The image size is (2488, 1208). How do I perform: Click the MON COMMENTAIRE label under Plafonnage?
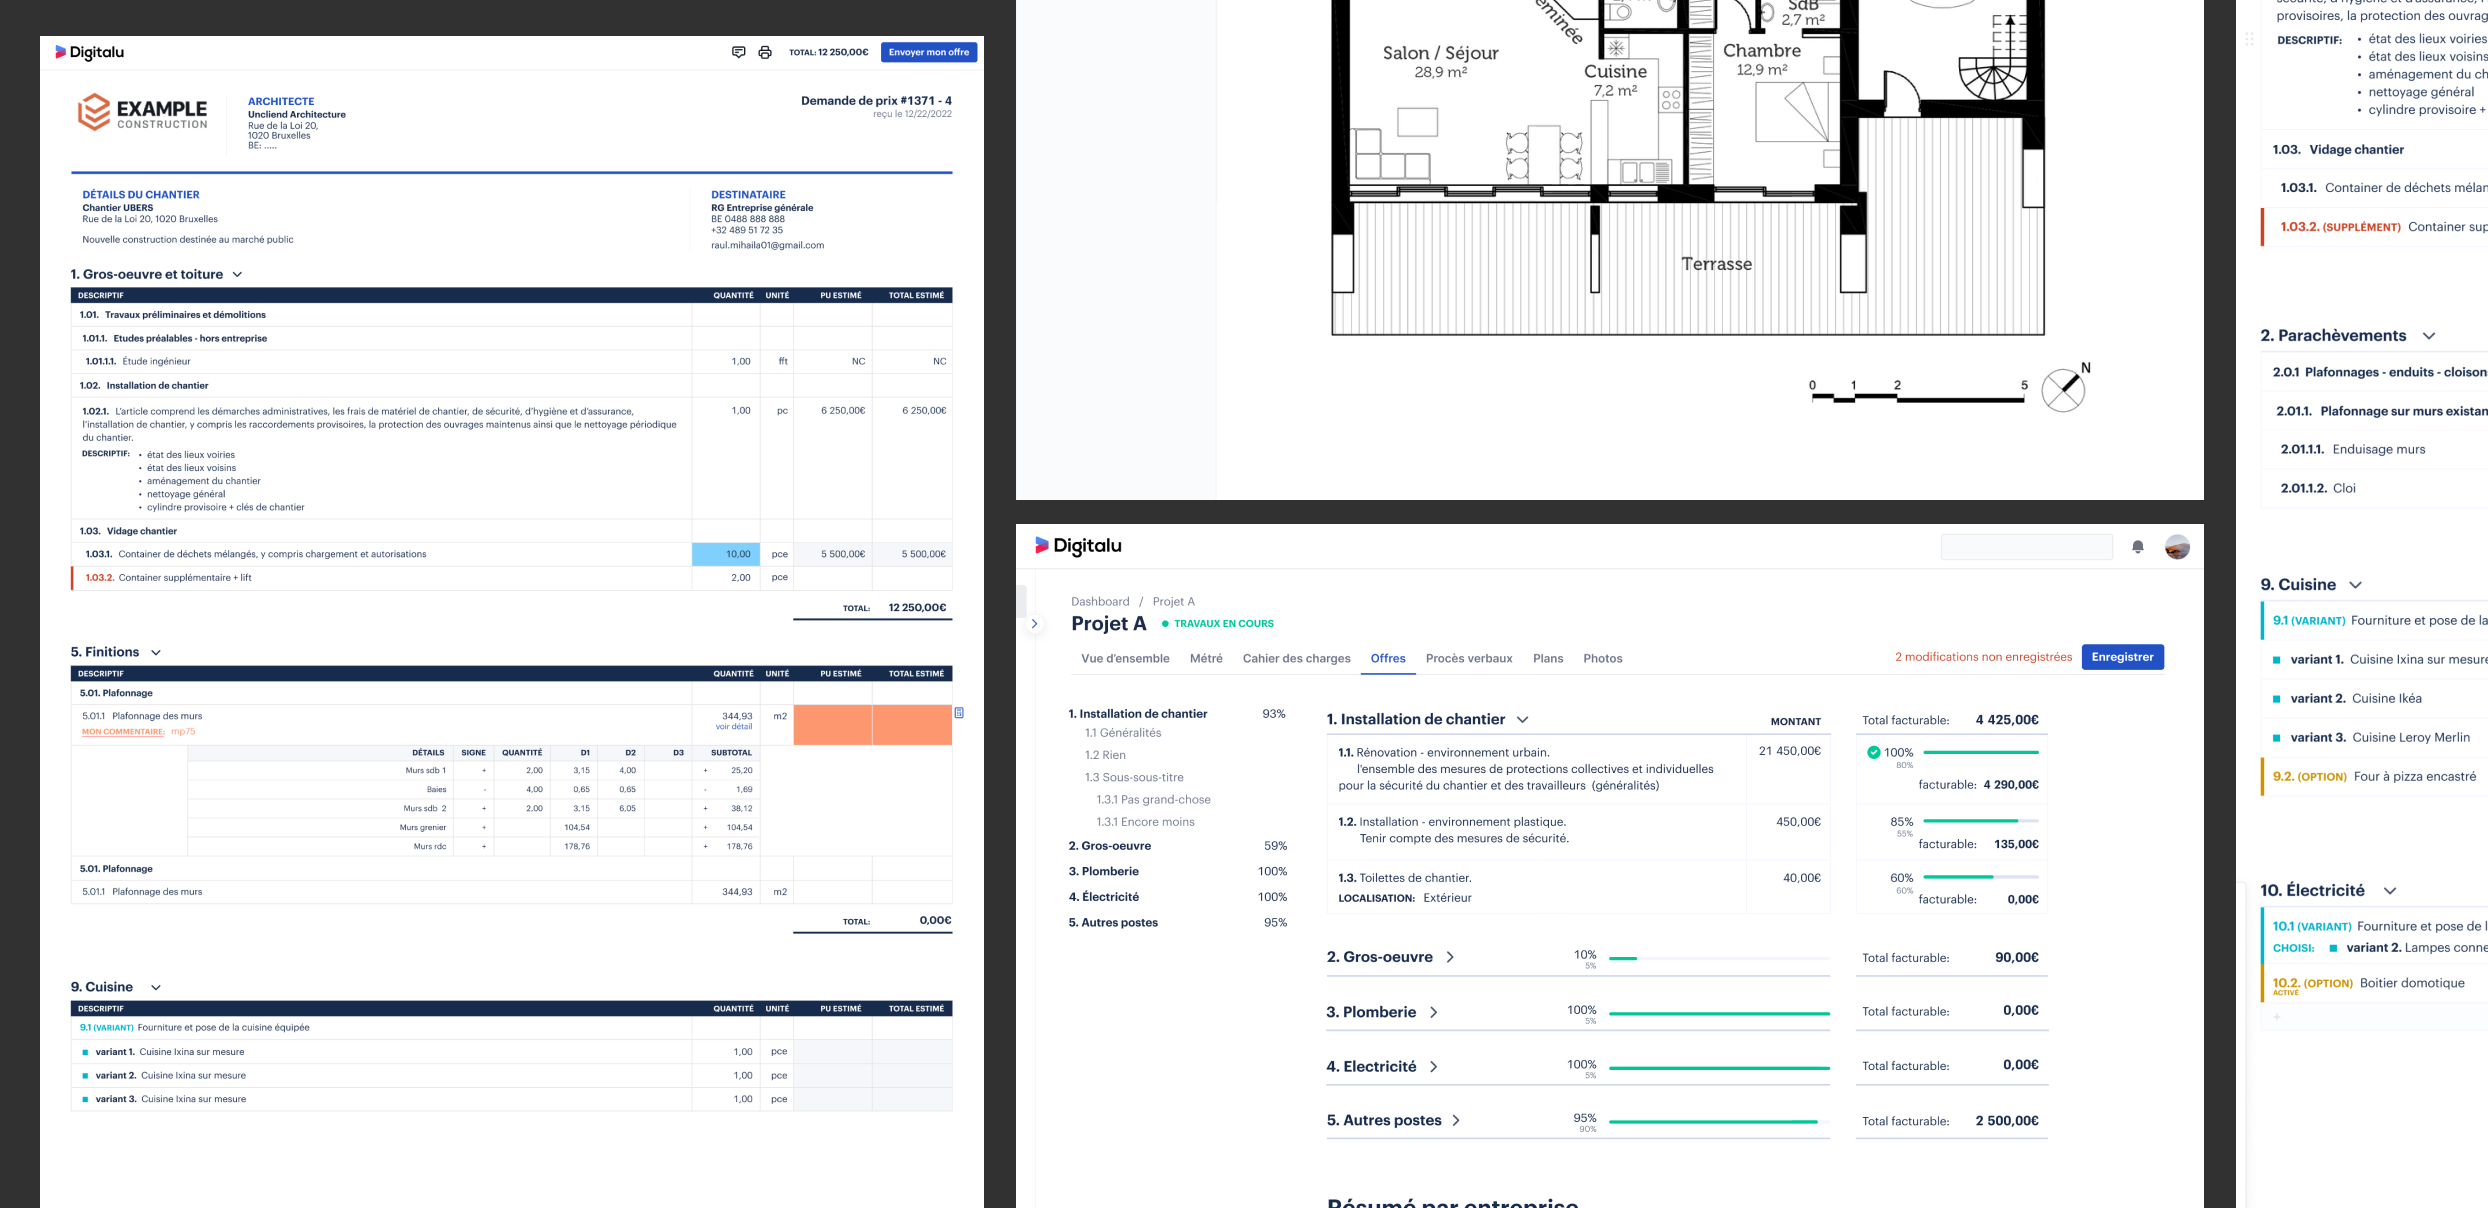[123, 732]
